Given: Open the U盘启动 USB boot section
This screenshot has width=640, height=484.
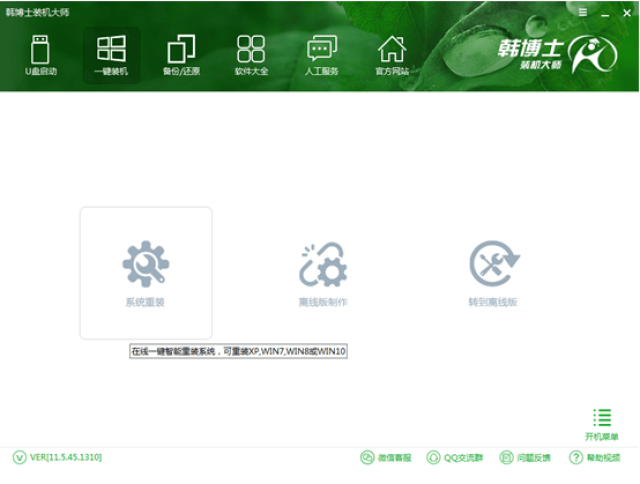Looking at the screenshot, I should pos(41,56).
